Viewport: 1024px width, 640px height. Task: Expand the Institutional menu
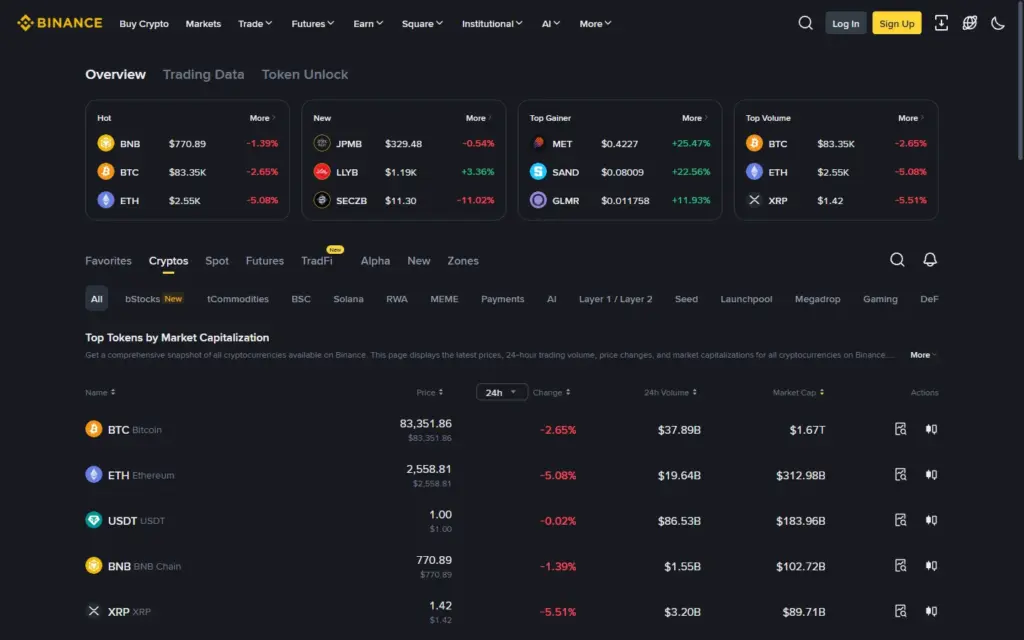click(492, 24)
